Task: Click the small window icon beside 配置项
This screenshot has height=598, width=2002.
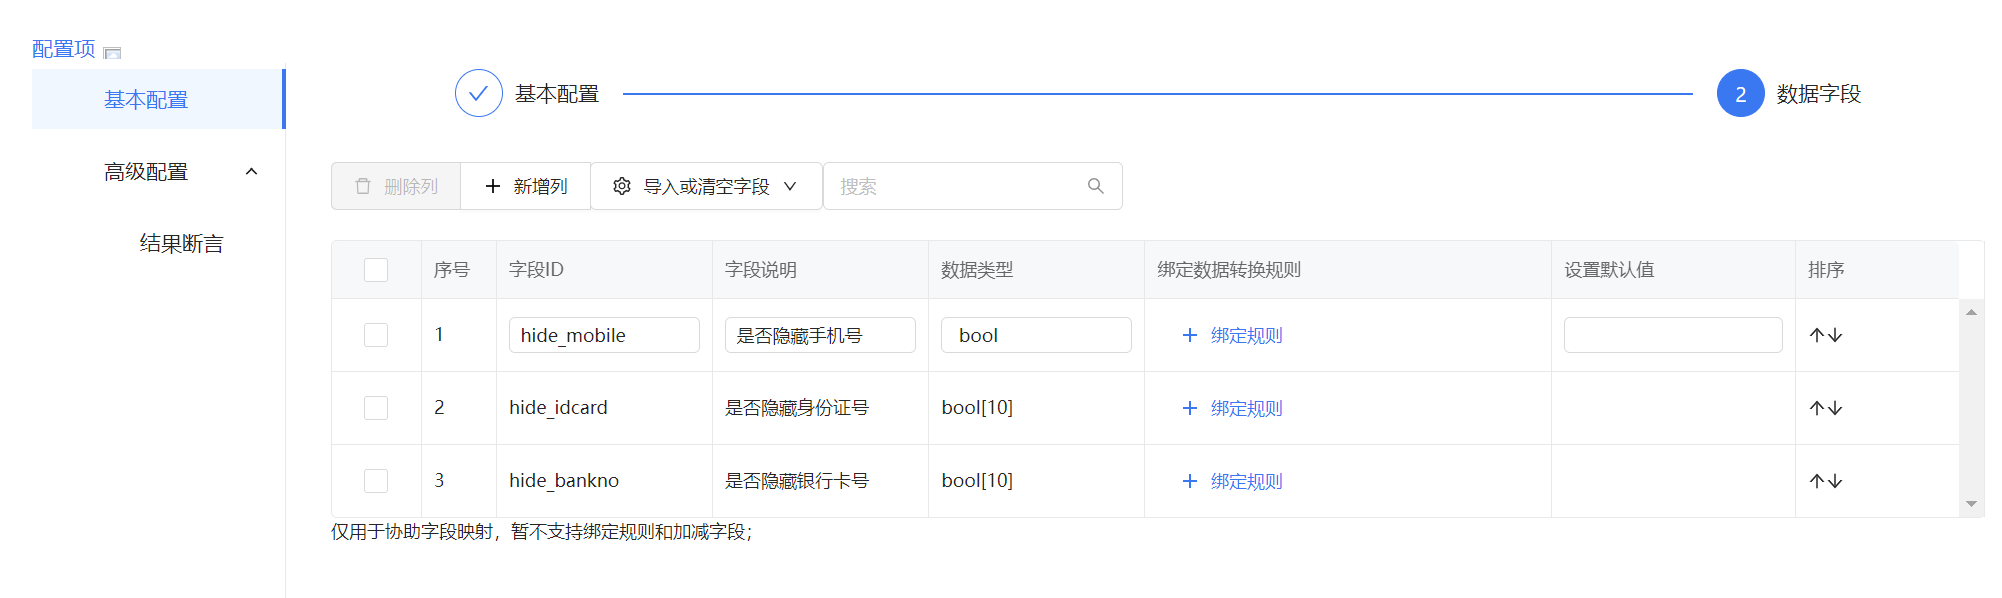Action: click(x=112, y=53)
